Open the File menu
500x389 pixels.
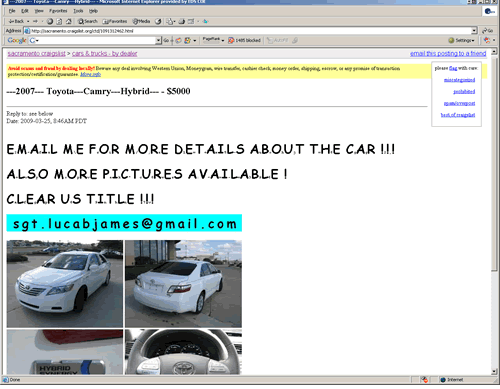[12, 11]
